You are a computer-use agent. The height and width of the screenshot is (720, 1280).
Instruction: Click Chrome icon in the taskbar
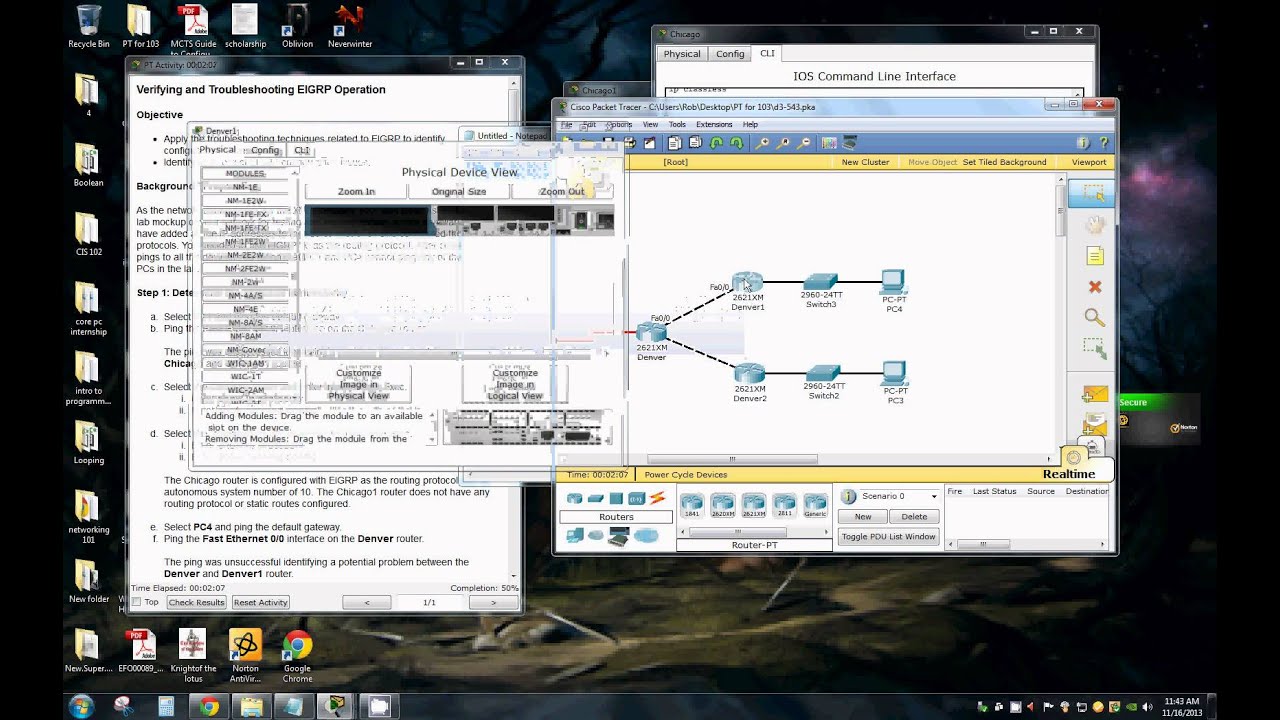pyautogui.click(x=209, y=707)
